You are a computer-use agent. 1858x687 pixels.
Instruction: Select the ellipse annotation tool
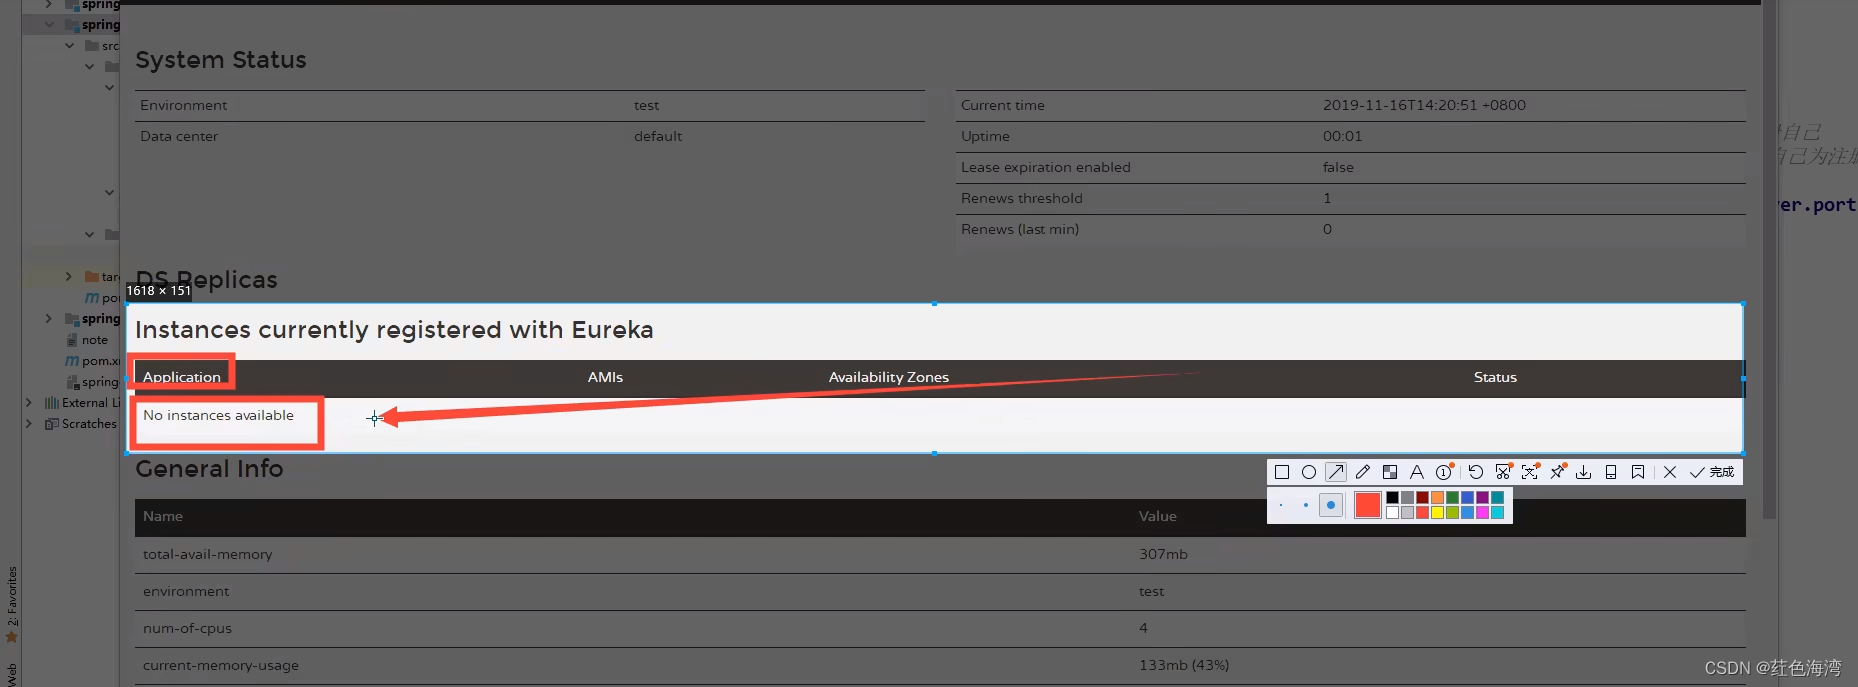pyautogui.click(x=1309, y=472)
